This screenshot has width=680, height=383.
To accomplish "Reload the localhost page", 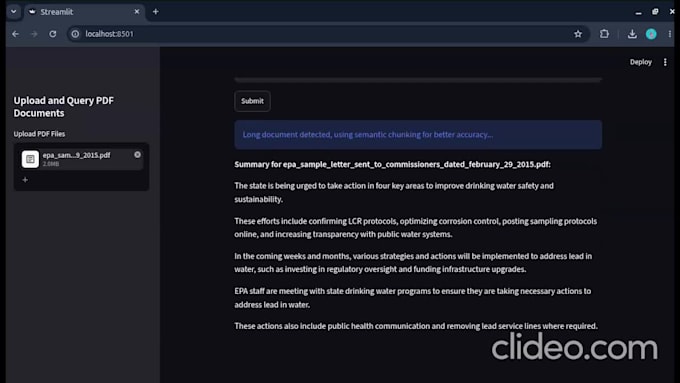I will click(52, 34).
